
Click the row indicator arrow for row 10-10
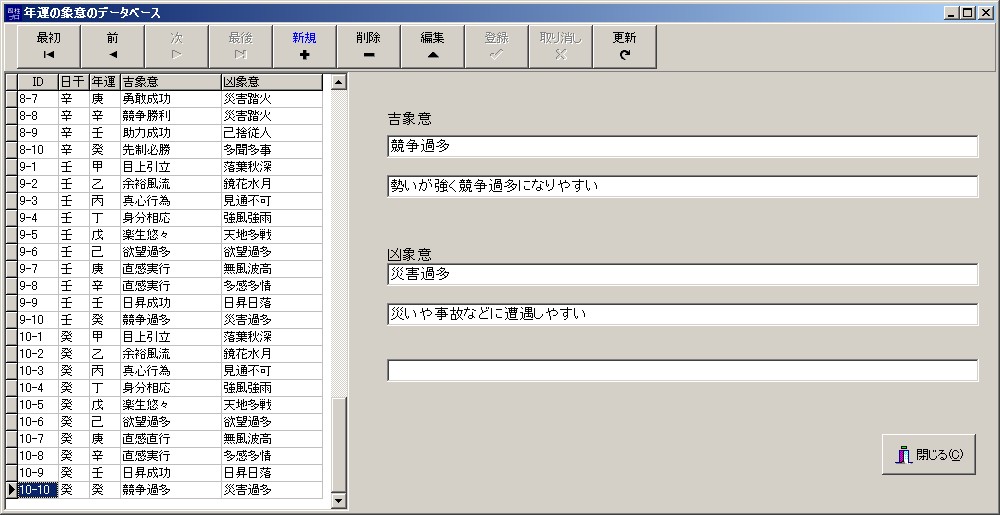(x=11, y=490)
